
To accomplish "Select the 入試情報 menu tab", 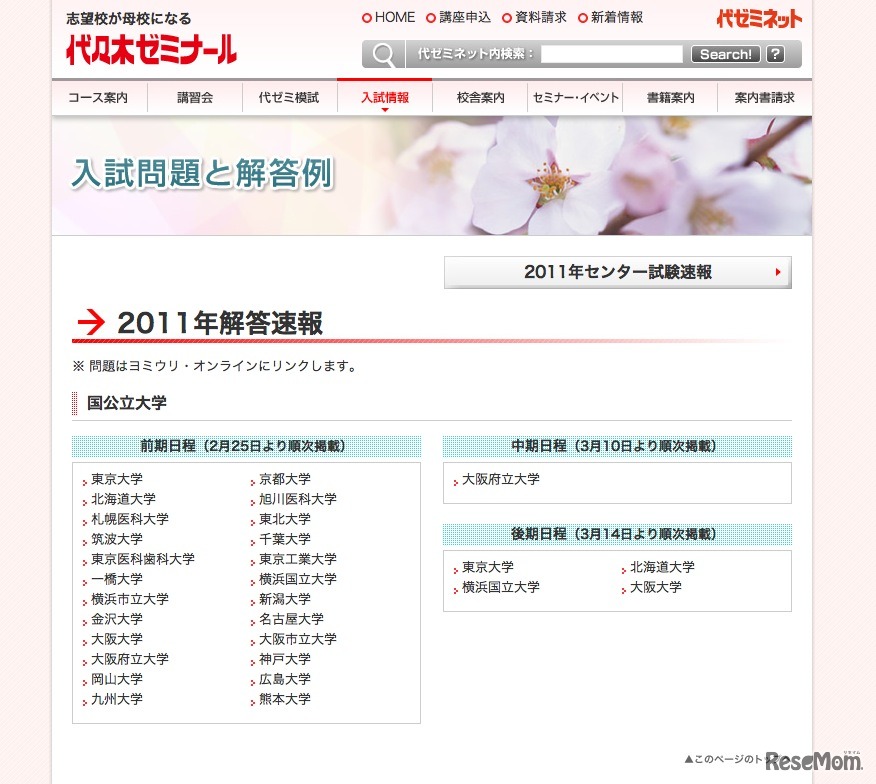I will point(385,98).
